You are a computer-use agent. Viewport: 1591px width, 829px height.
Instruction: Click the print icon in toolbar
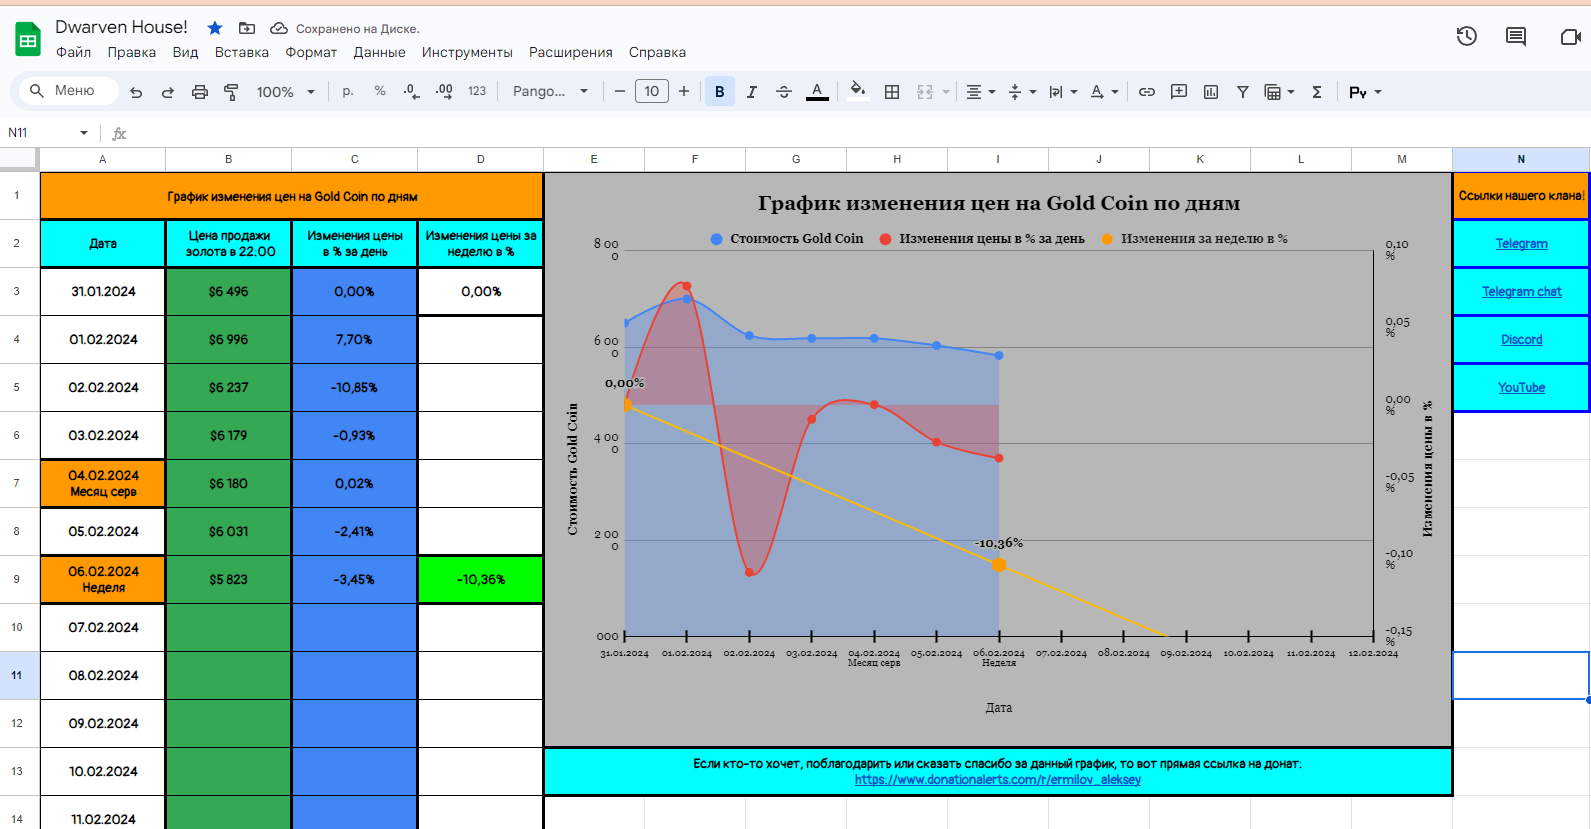tap(200, 92)
